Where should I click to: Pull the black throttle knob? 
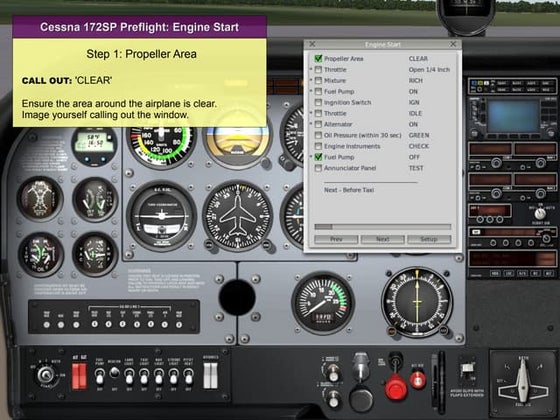pyautogui.click(x=361, y=399)
